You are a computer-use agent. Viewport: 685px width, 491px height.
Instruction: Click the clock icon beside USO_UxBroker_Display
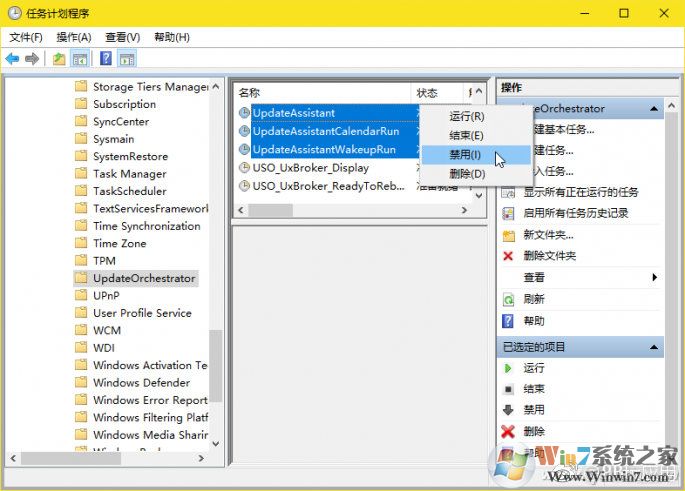pos(244,168)
